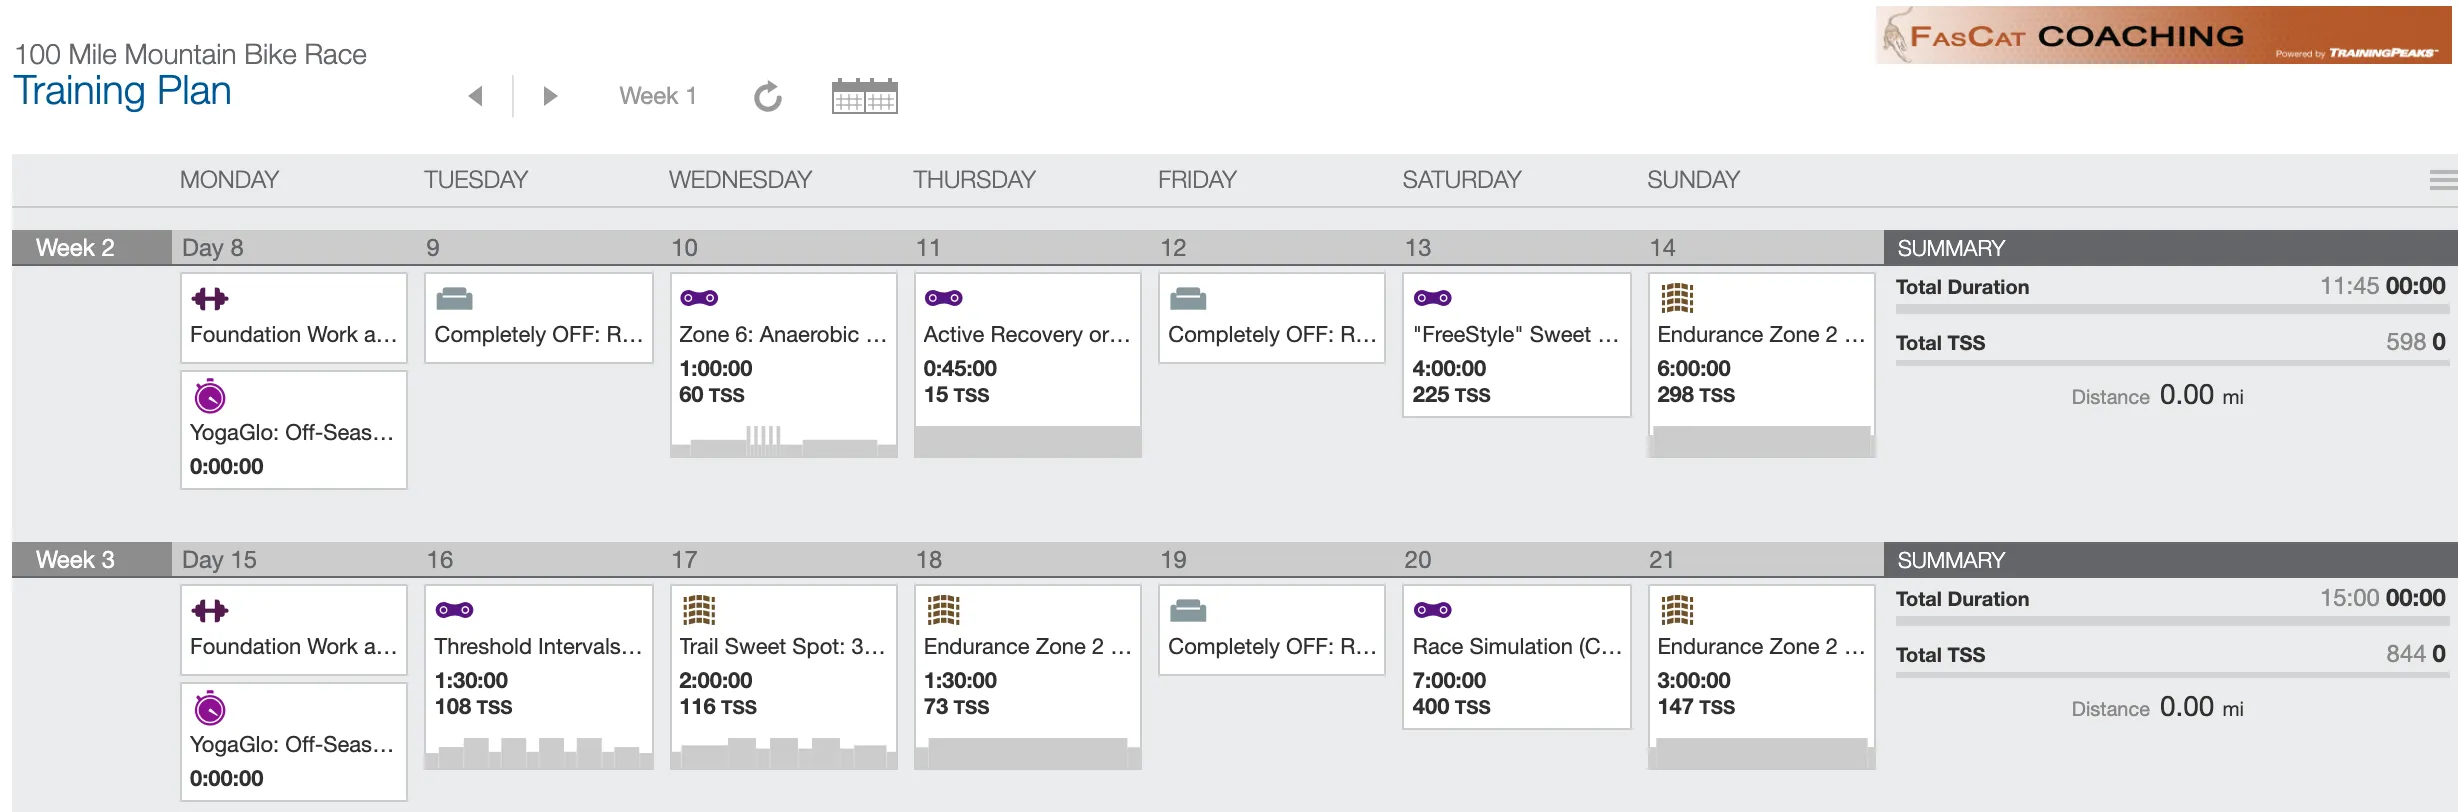Click Day 8 strength dumbbell icon
This screenshot has width=2458, height=812.
210,299
